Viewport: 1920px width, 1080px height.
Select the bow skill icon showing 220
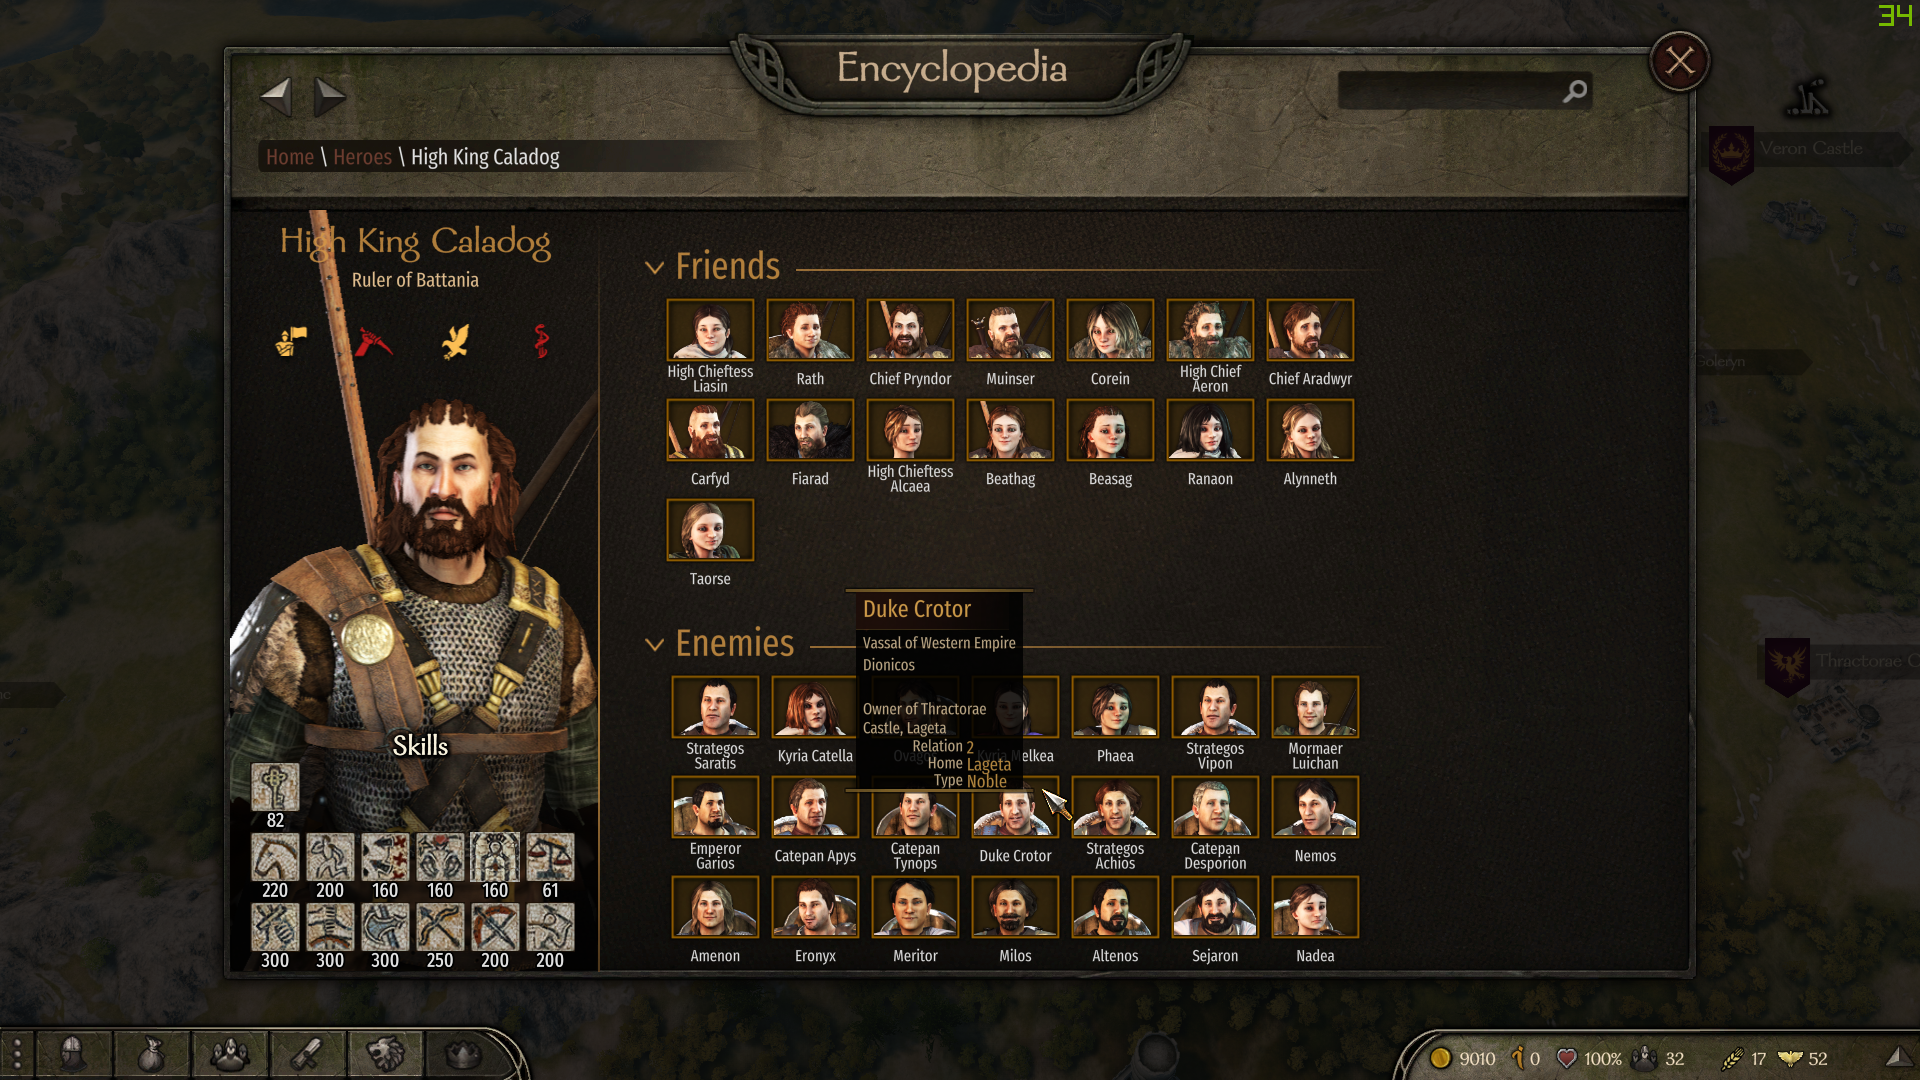(x=275, y=858)
